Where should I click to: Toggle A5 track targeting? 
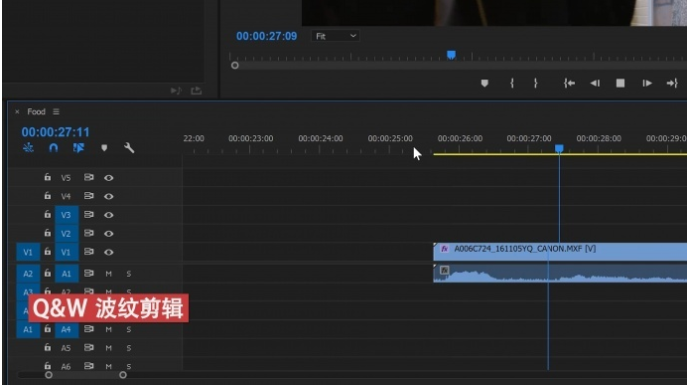[x=66, y=348]
